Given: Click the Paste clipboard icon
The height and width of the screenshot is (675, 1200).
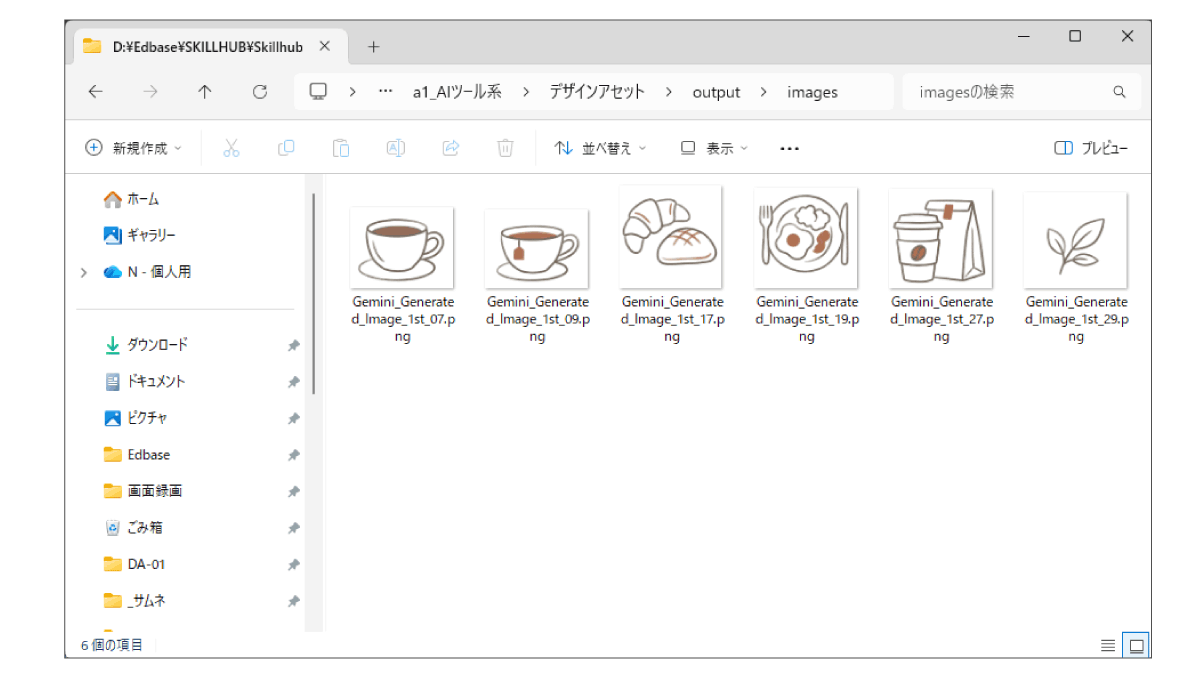Looking at the screenshot, I should click(341, 148).
